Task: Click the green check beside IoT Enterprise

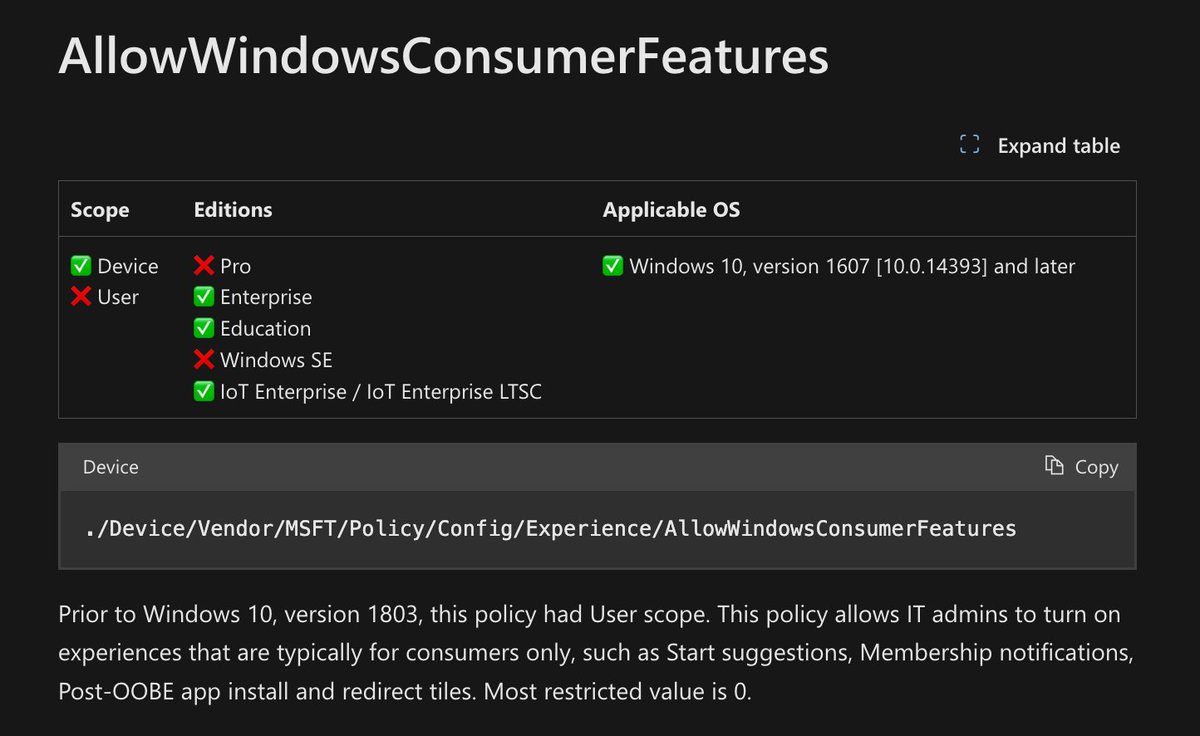Action: [x=204, y=392]
